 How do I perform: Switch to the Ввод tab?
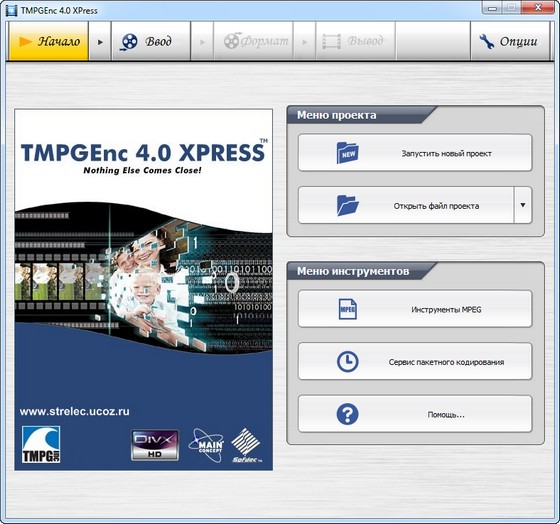pos(151,41)
